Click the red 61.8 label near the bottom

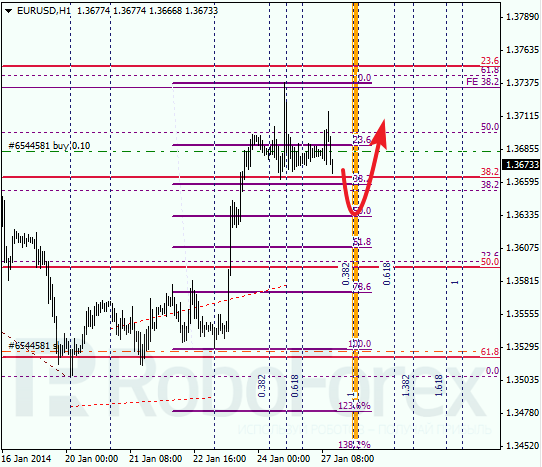(x=490, y=352)
